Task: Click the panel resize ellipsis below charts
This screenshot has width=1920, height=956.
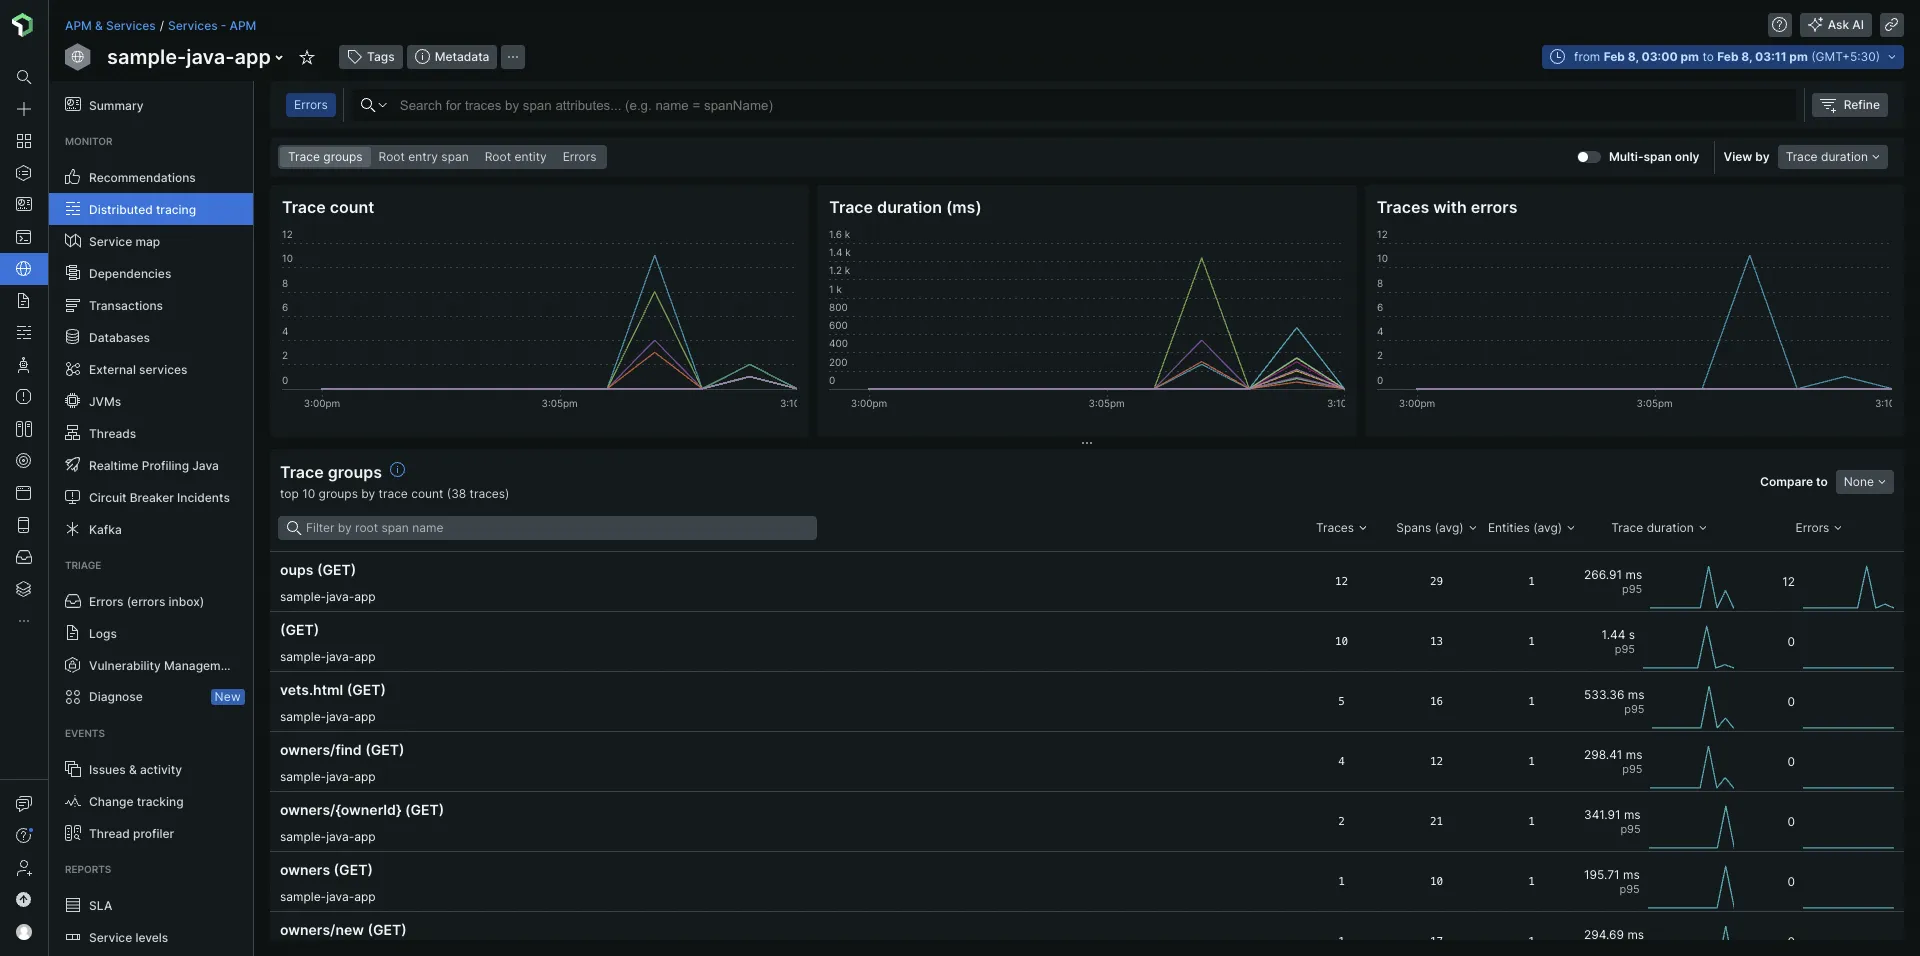Action: pos(1086,443)
